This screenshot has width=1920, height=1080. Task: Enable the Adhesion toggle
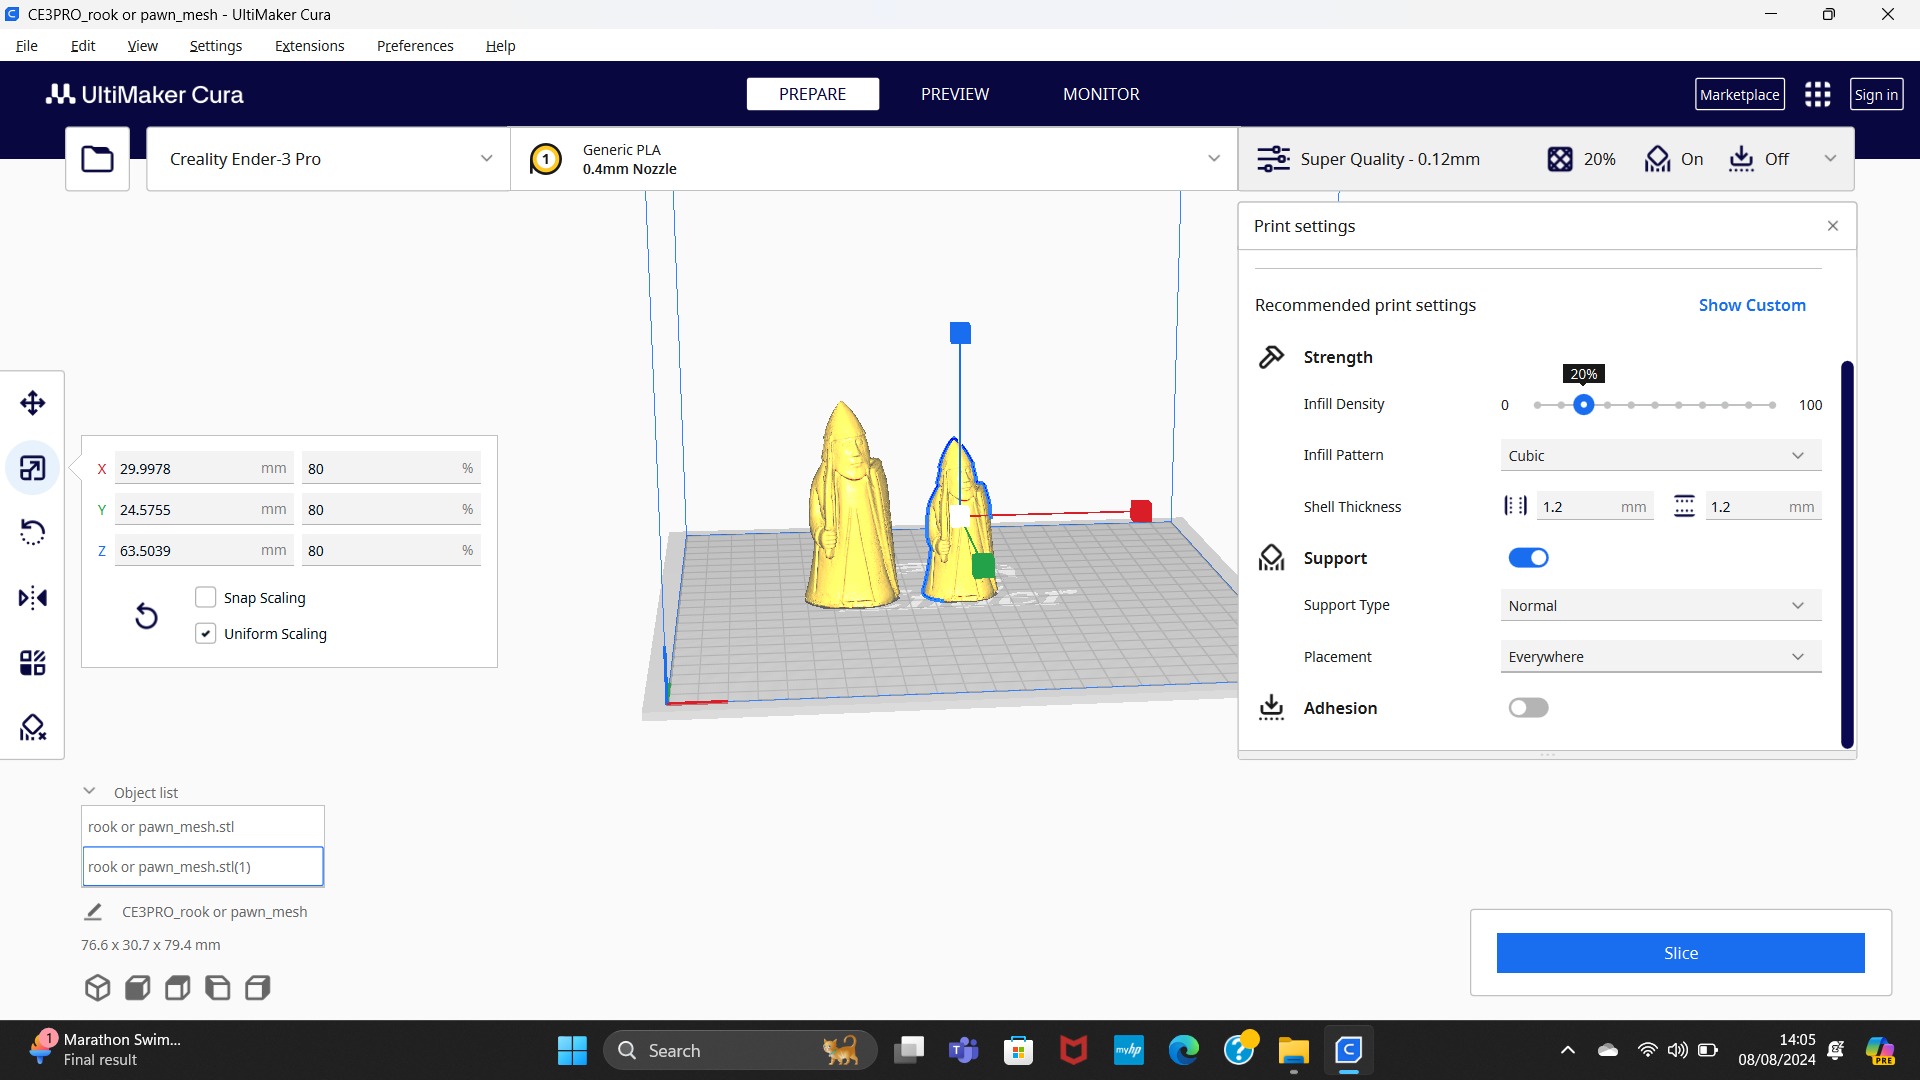click(x=1528, y=708)
